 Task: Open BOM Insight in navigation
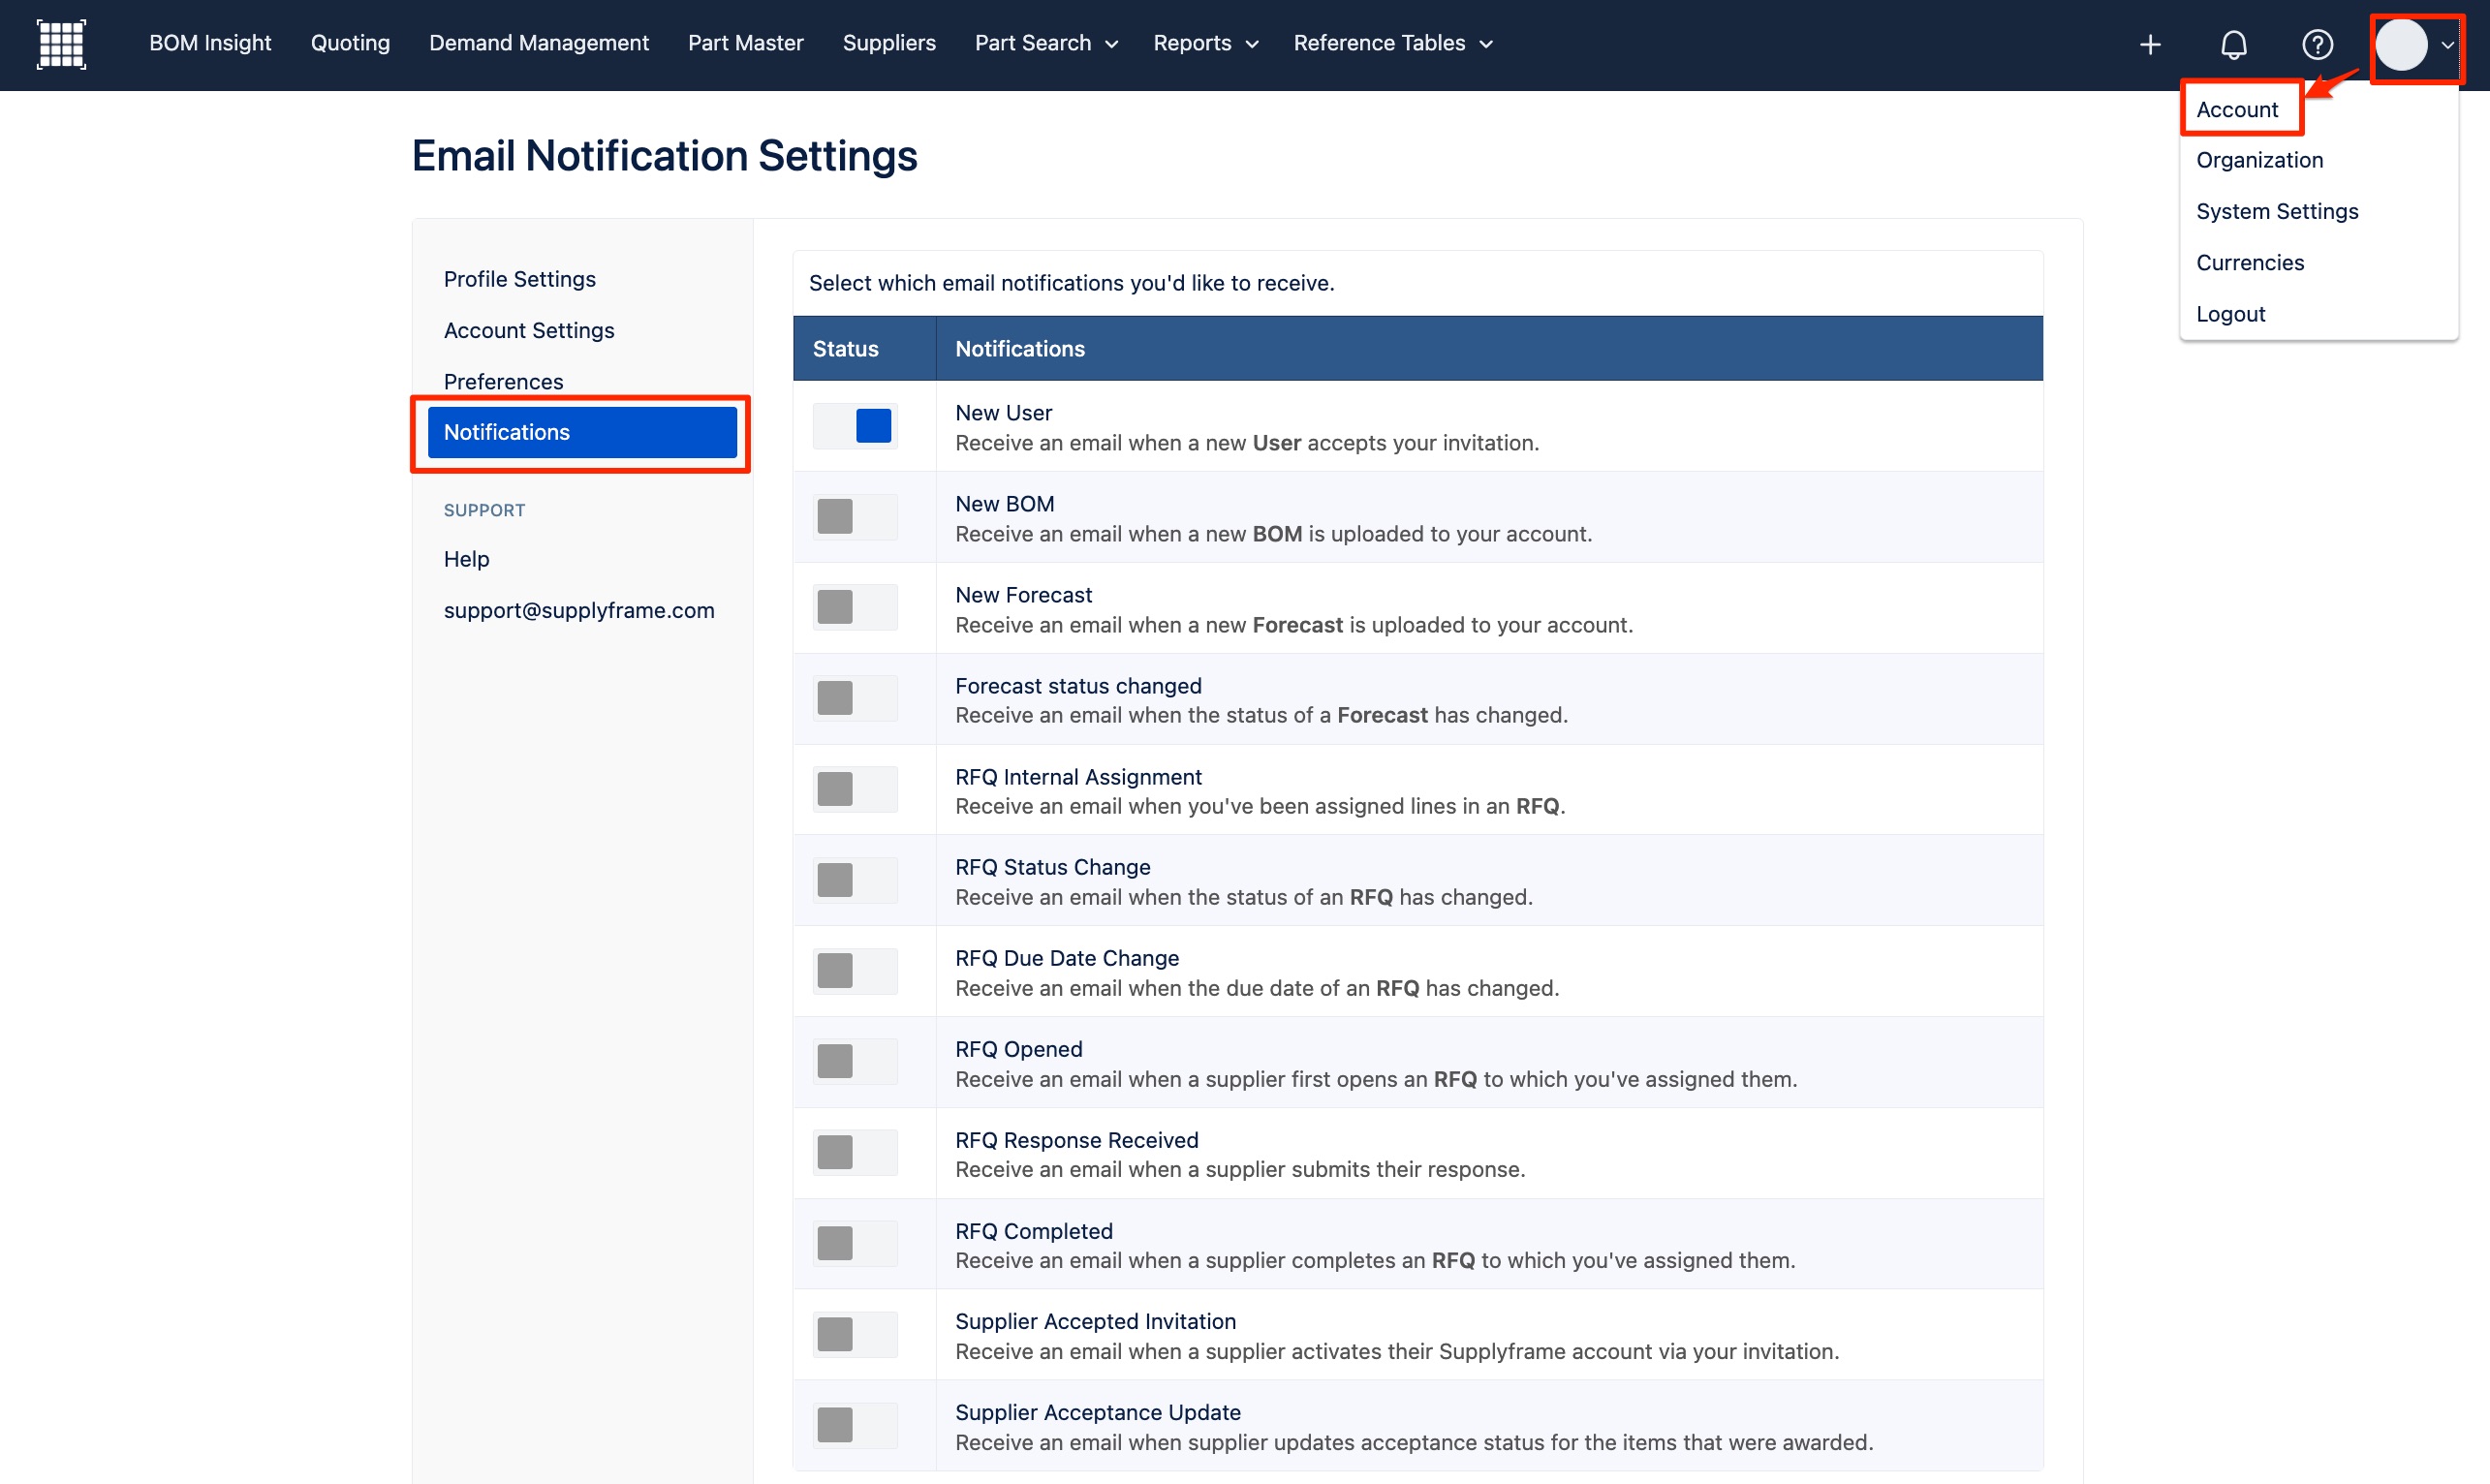(210, 43)
